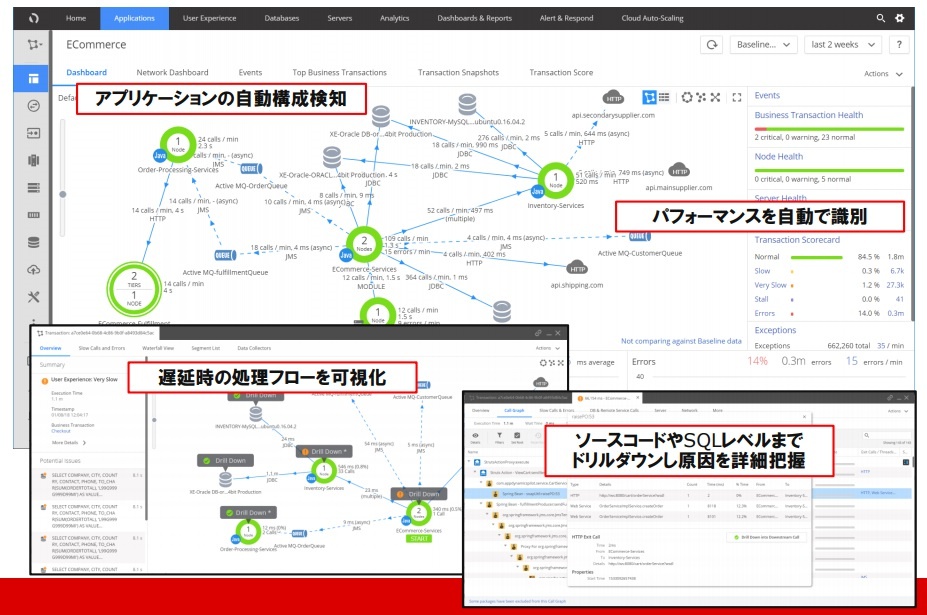Click the Filters funnel icon in call graph window

(499, 436)
